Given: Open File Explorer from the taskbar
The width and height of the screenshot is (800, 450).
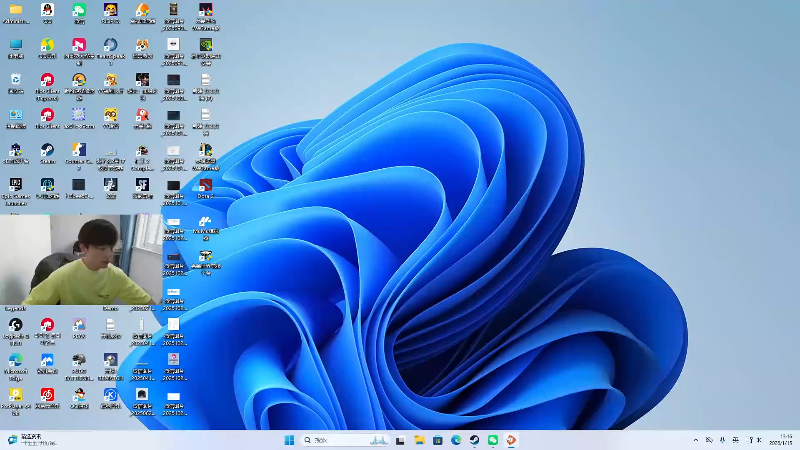Looking at the screenshot, I should click(x=420, y=440).
